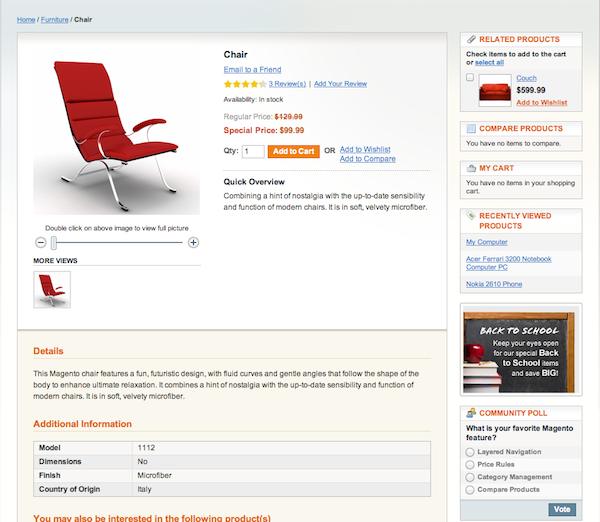Click the zoom out minus icon
Viewport: 600px width, 522px height.
(x=41, y=243)
